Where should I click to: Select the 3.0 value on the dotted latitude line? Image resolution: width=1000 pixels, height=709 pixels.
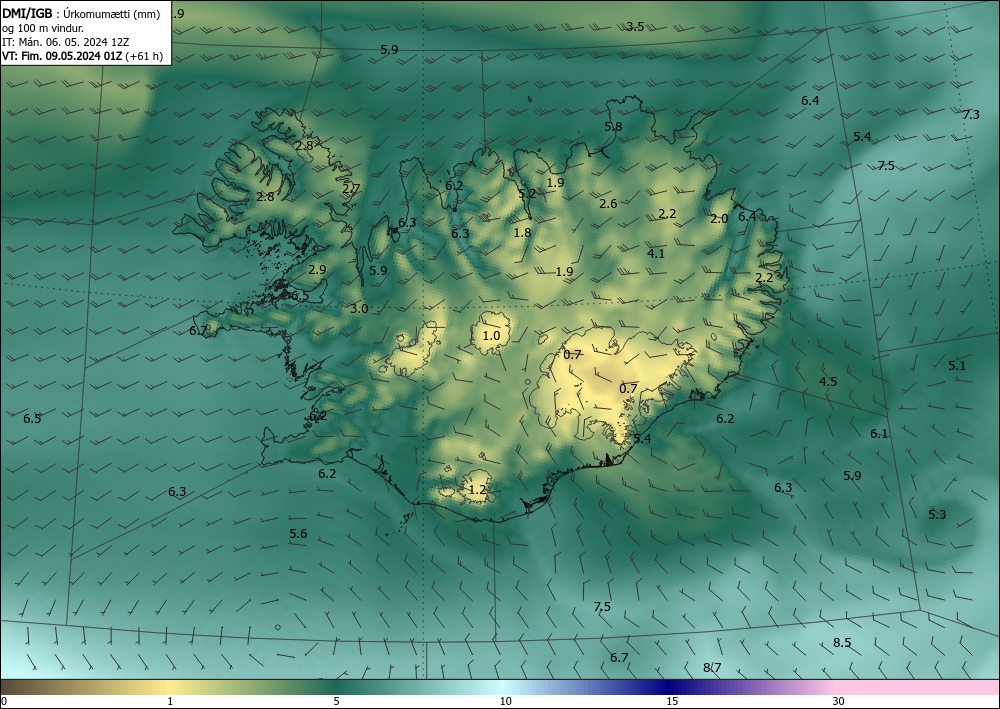(359, 309)
